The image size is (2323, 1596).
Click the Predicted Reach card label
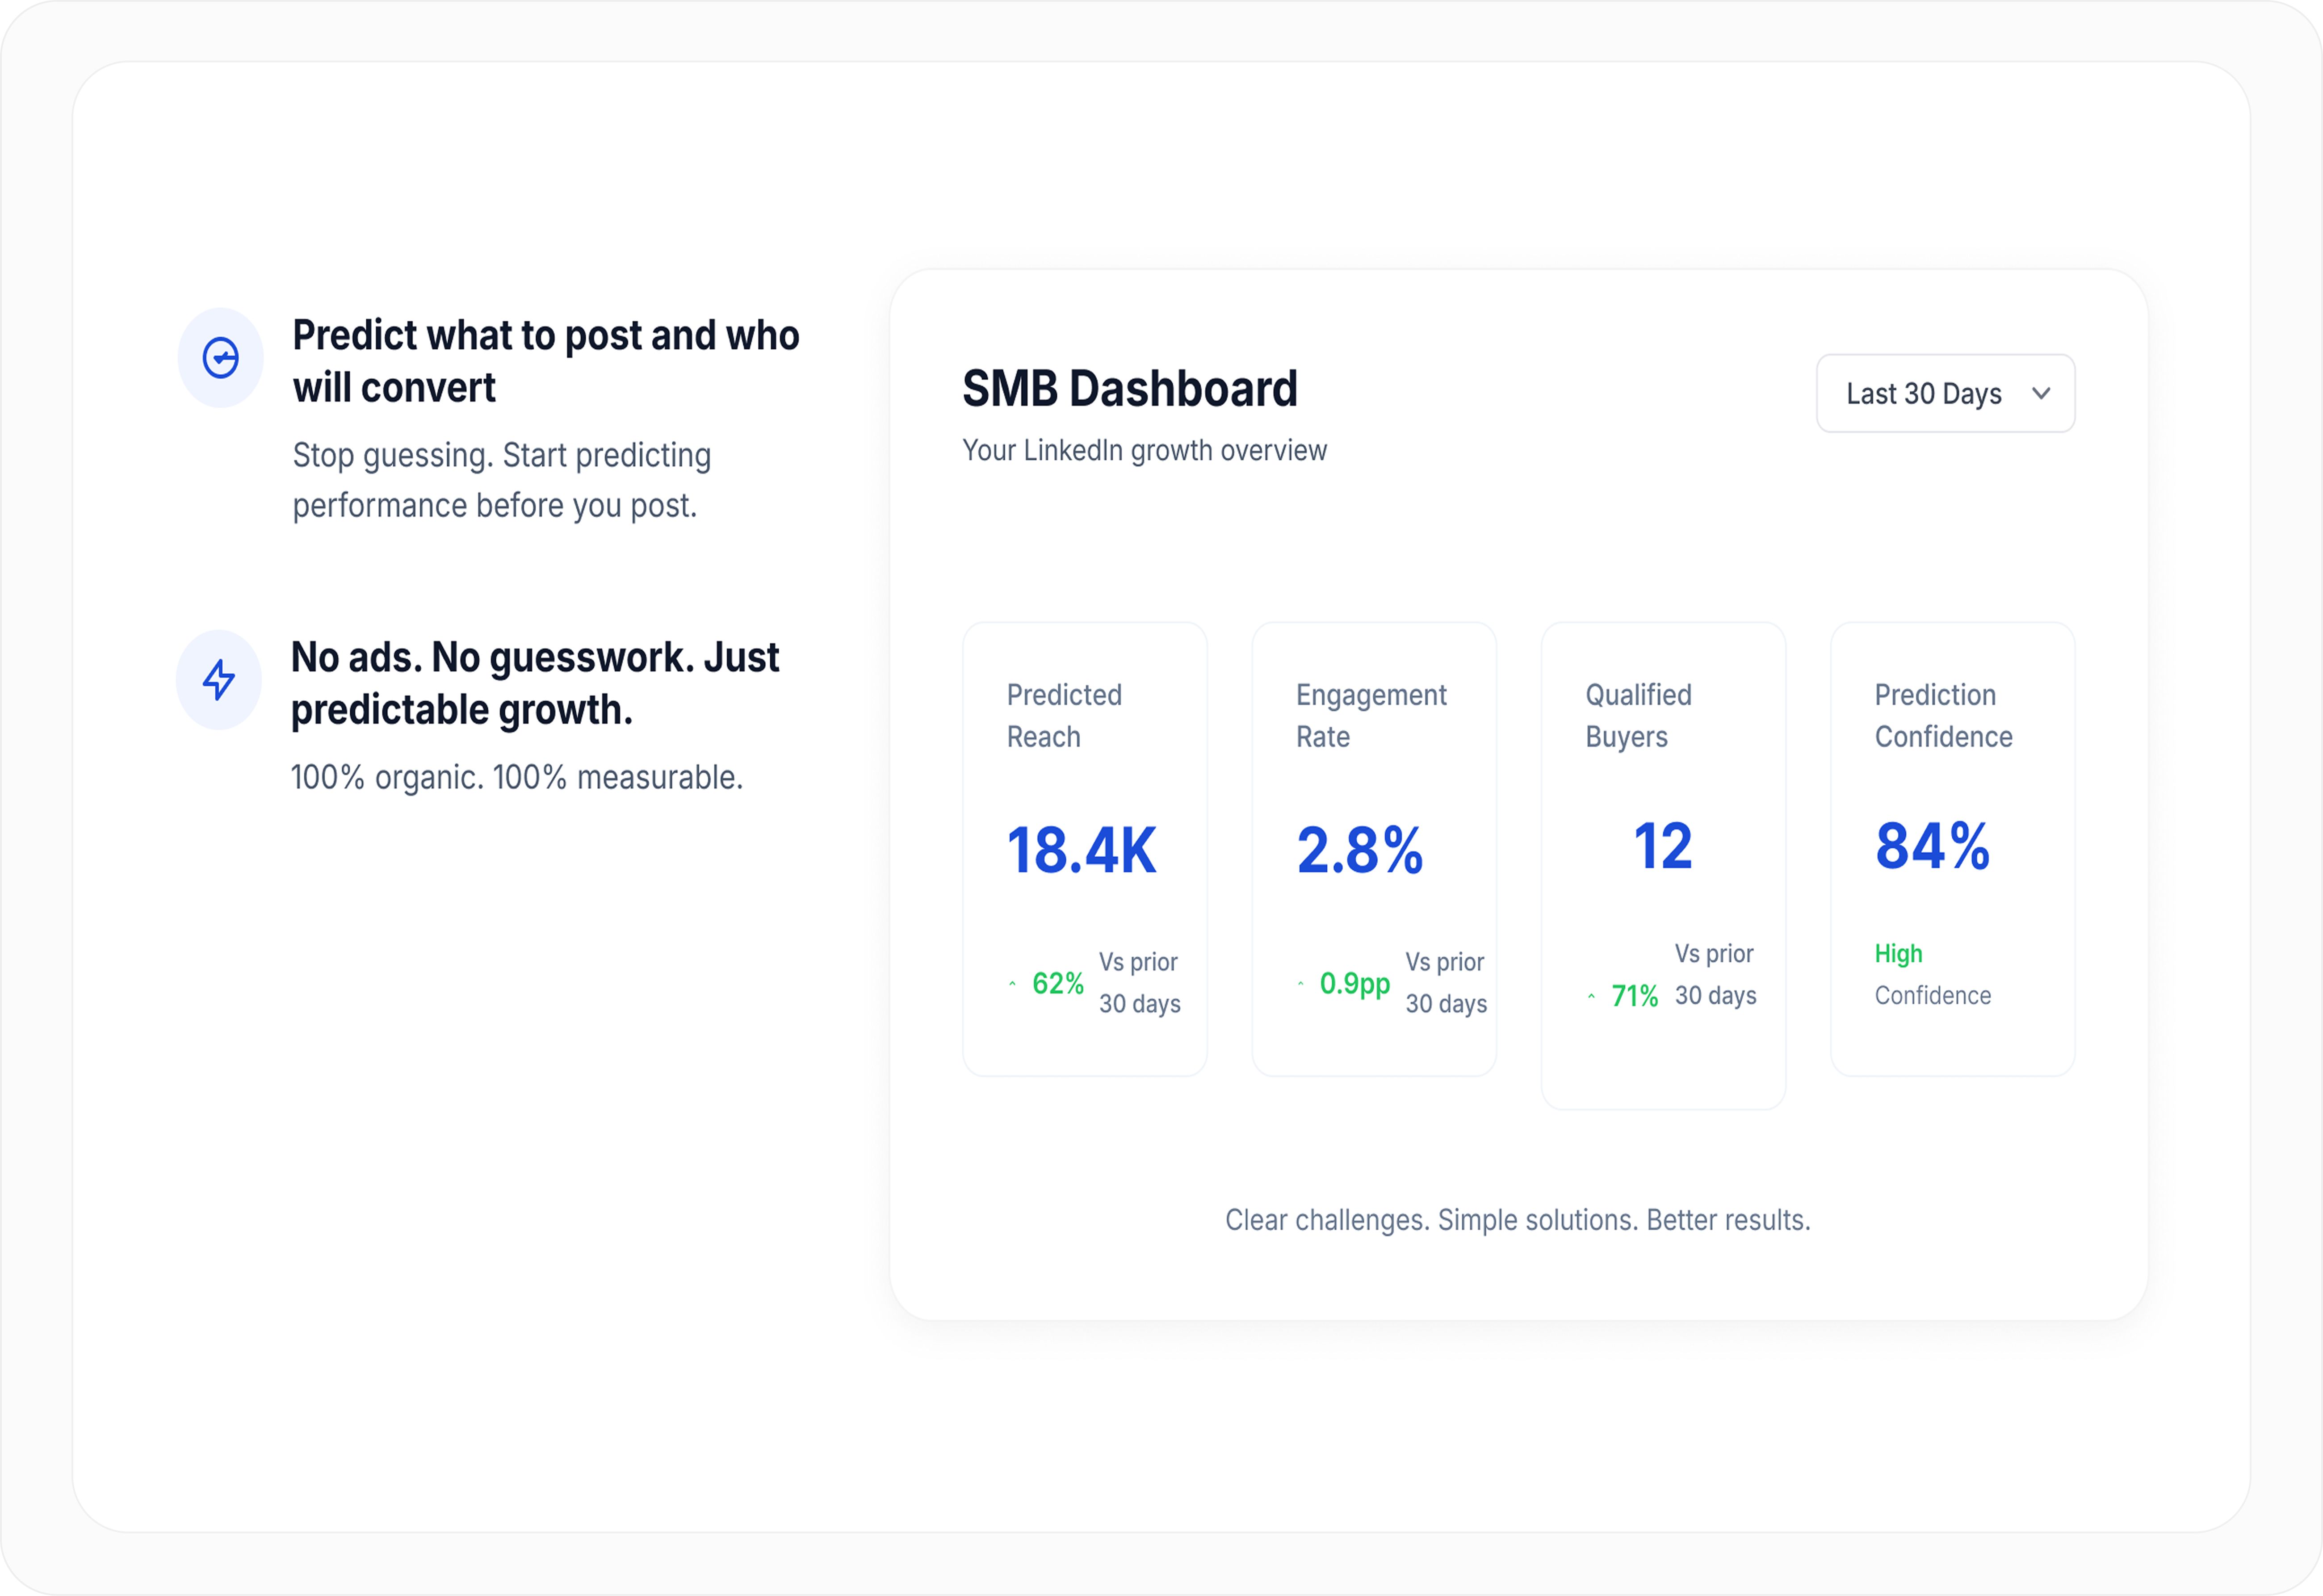coord(1064,716)
